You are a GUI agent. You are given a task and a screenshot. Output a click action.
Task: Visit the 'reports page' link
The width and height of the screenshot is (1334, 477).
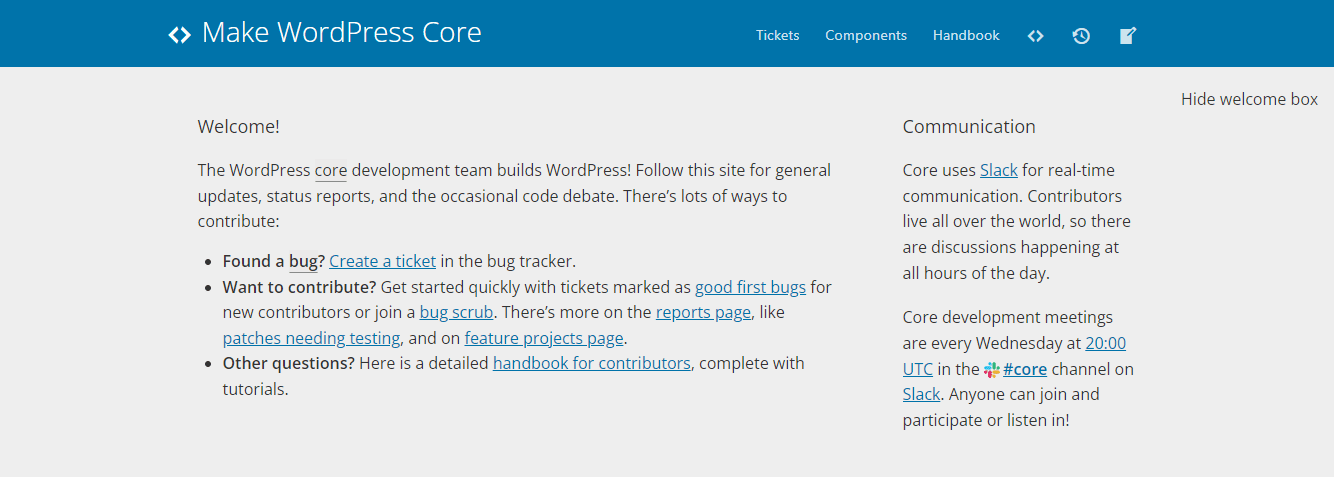click(x=703, y=312)
